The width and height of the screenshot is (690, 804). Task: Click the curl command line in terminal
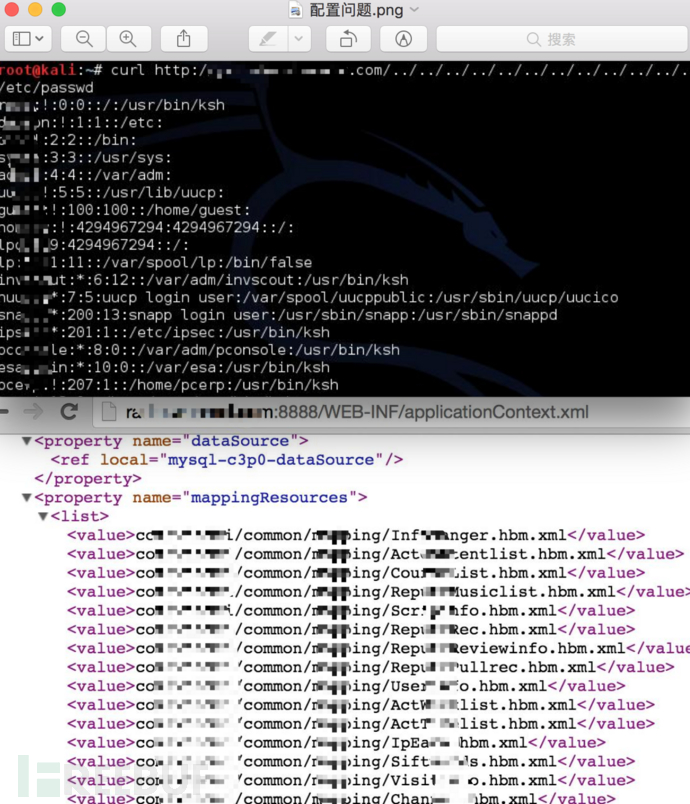coord(344,70)
